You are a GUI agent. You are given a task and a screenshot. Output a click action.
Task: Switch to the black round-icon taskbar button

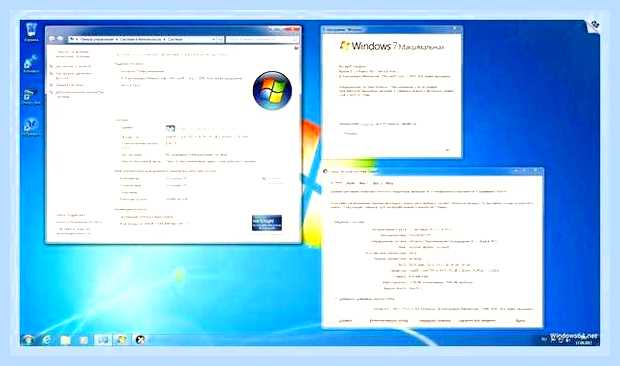(140, 340)
